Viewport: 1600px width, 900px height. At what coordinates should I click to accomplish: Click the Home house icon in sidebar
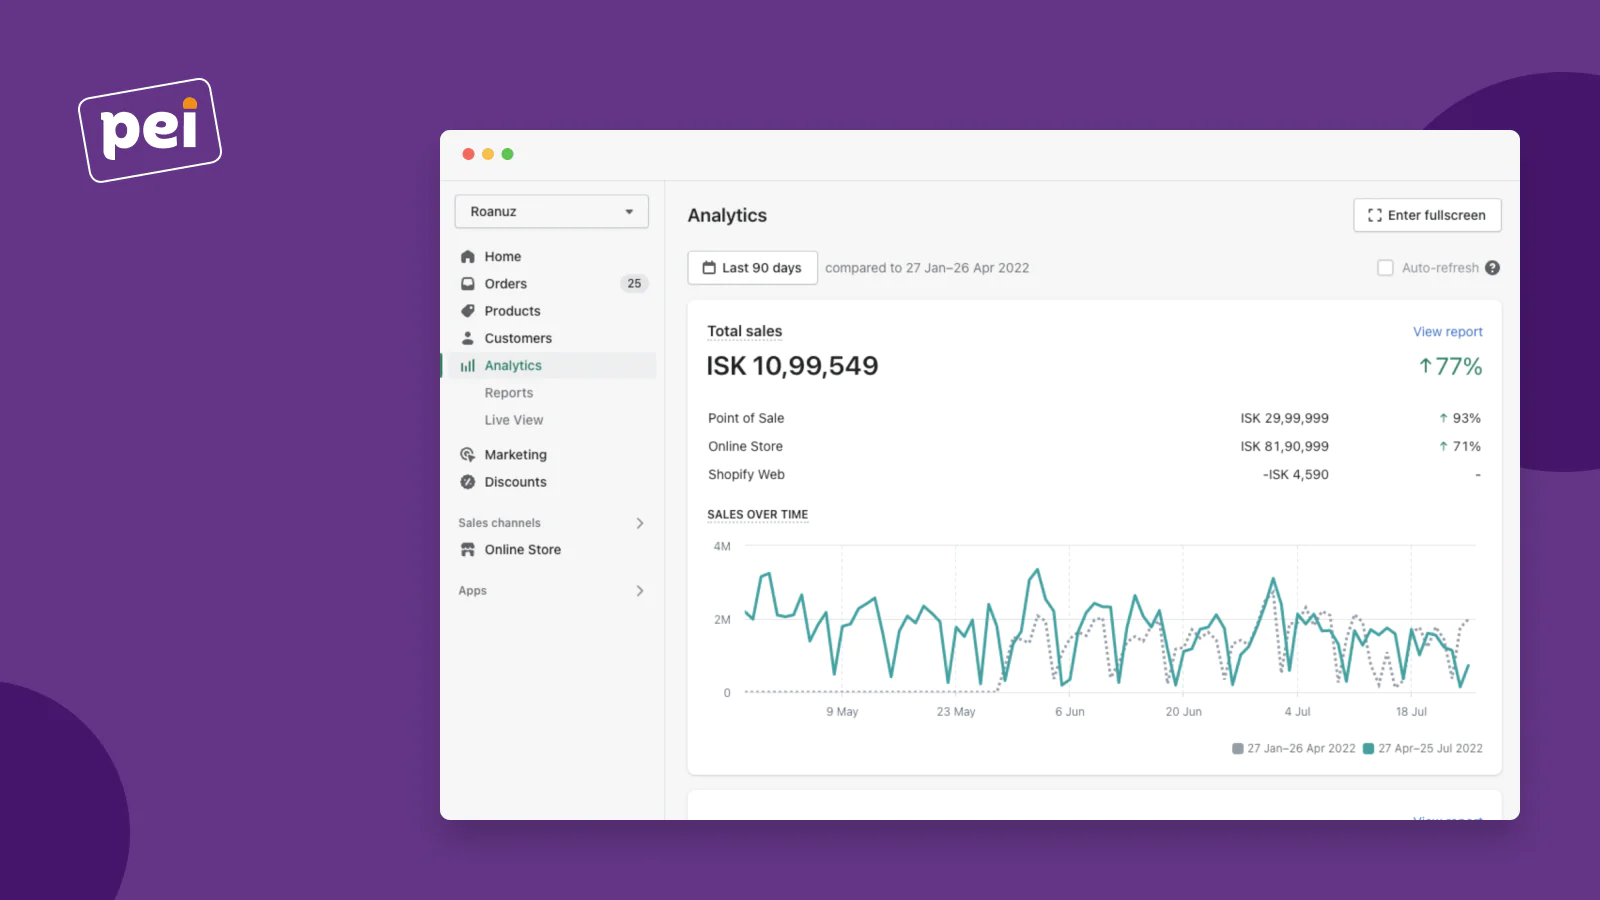tap(467, 257)
